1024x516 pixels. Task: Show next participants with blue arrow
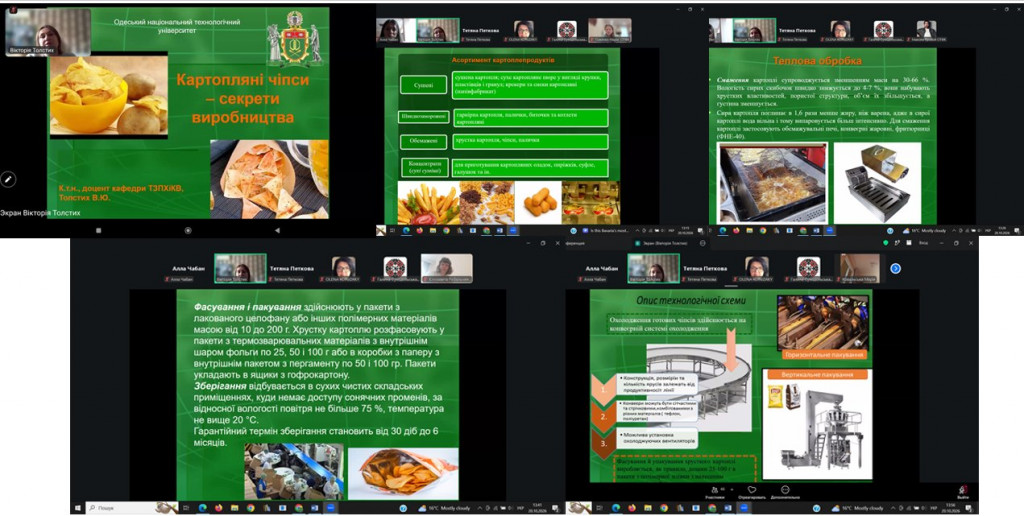click(x=895, y=268)
